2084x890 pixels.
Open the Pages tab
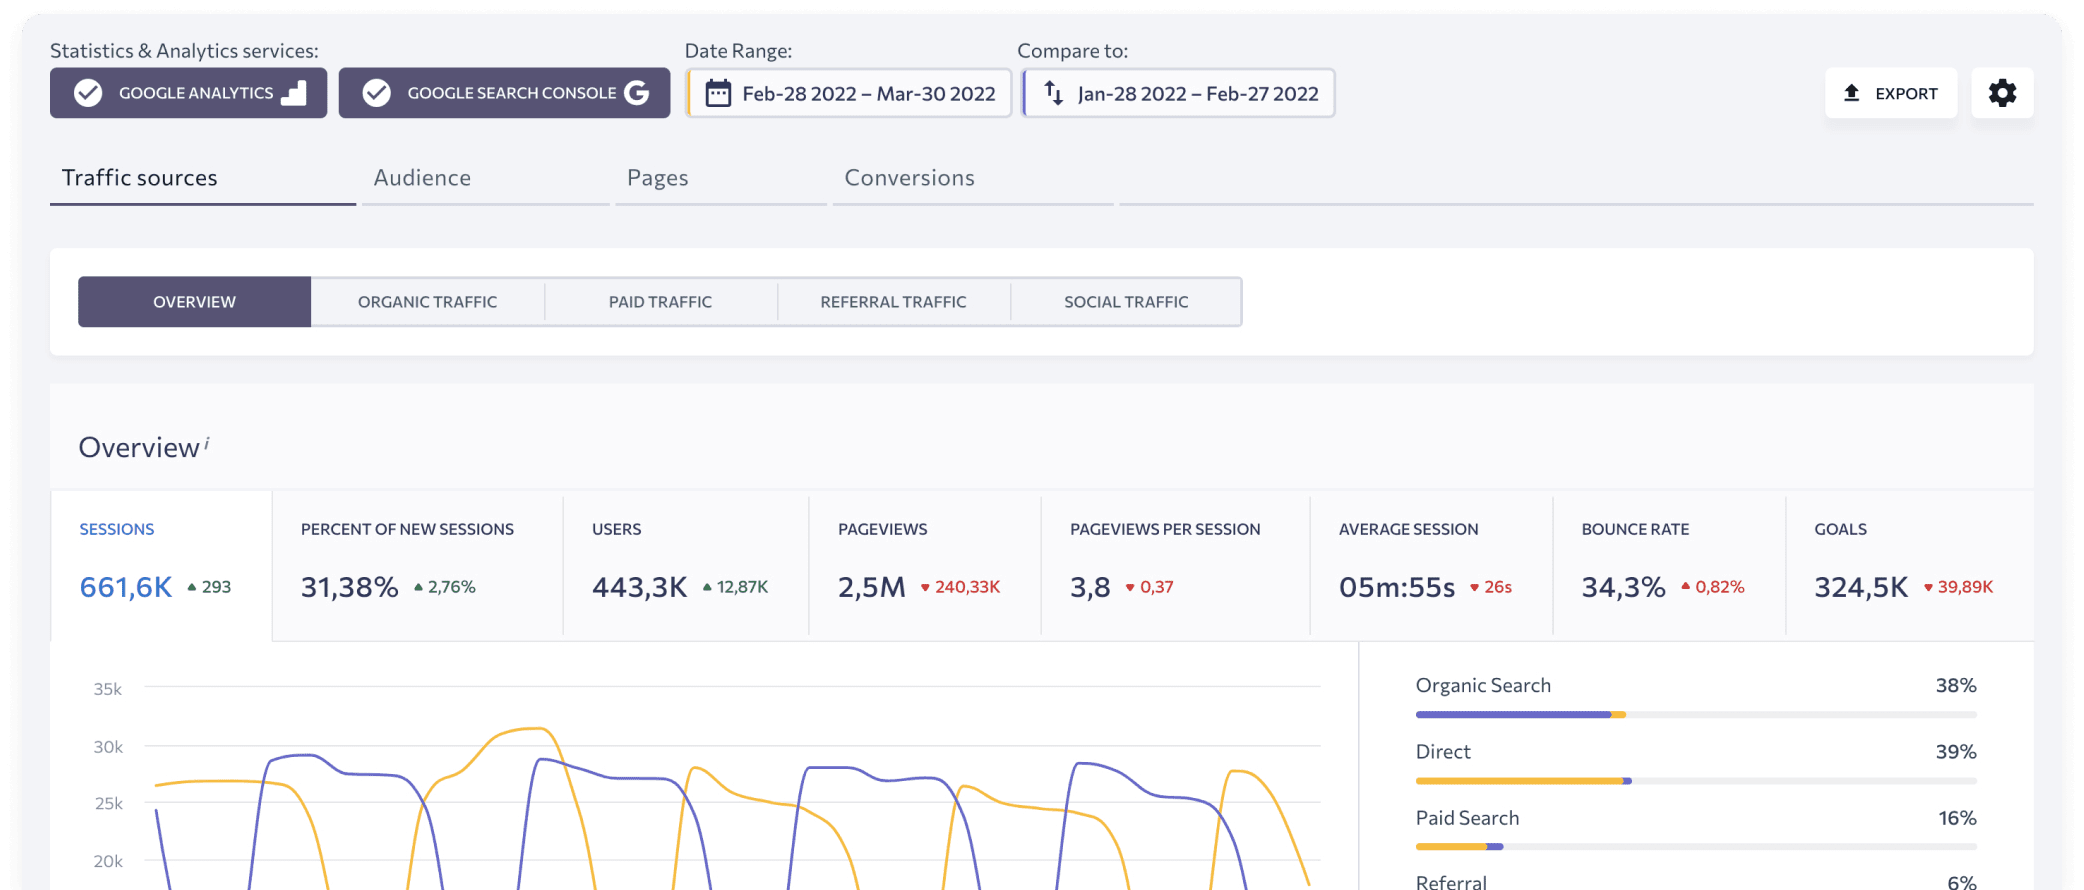click(x=721, y=178)
